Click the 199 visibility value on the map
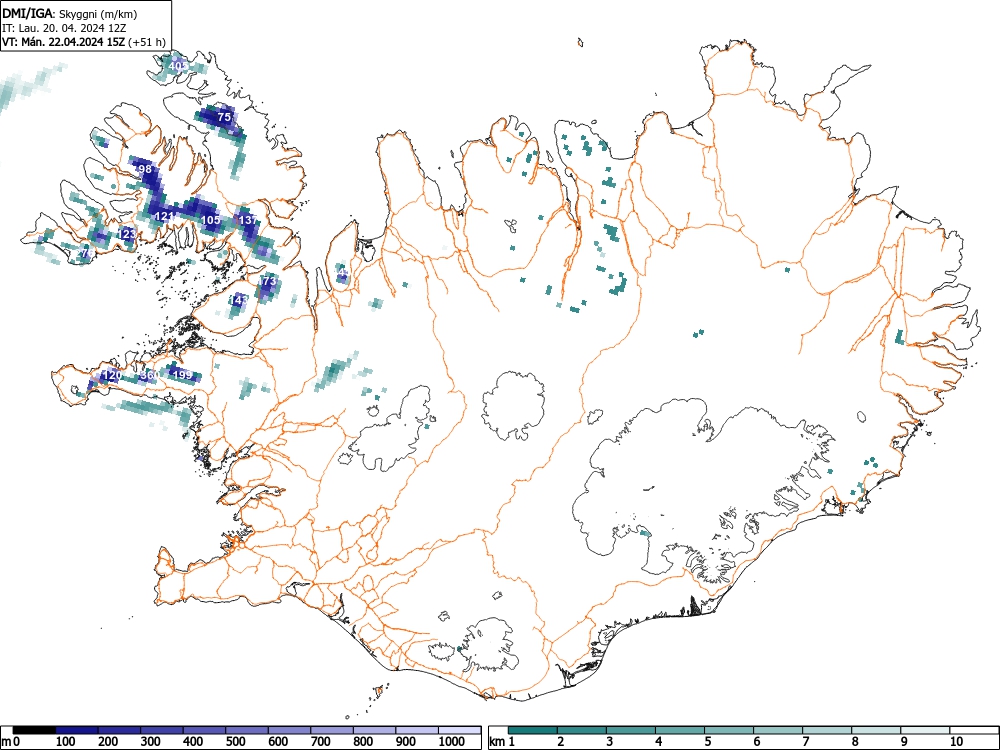 pyautogui.click(x=183, y=375)
